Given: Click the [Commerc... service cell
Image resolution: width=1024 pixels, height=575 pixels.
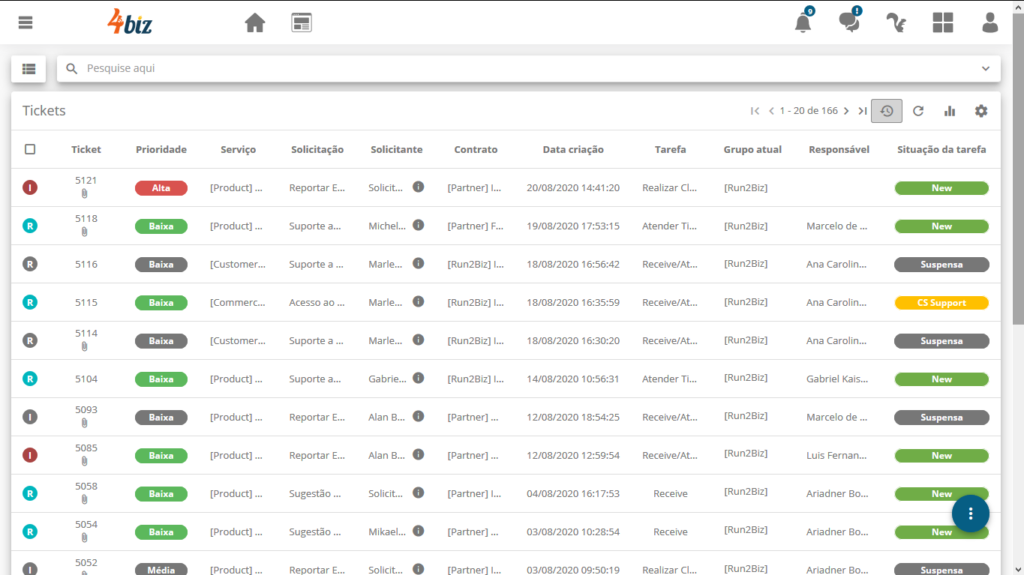Looking at the screenshot, I should coord(238,303).
